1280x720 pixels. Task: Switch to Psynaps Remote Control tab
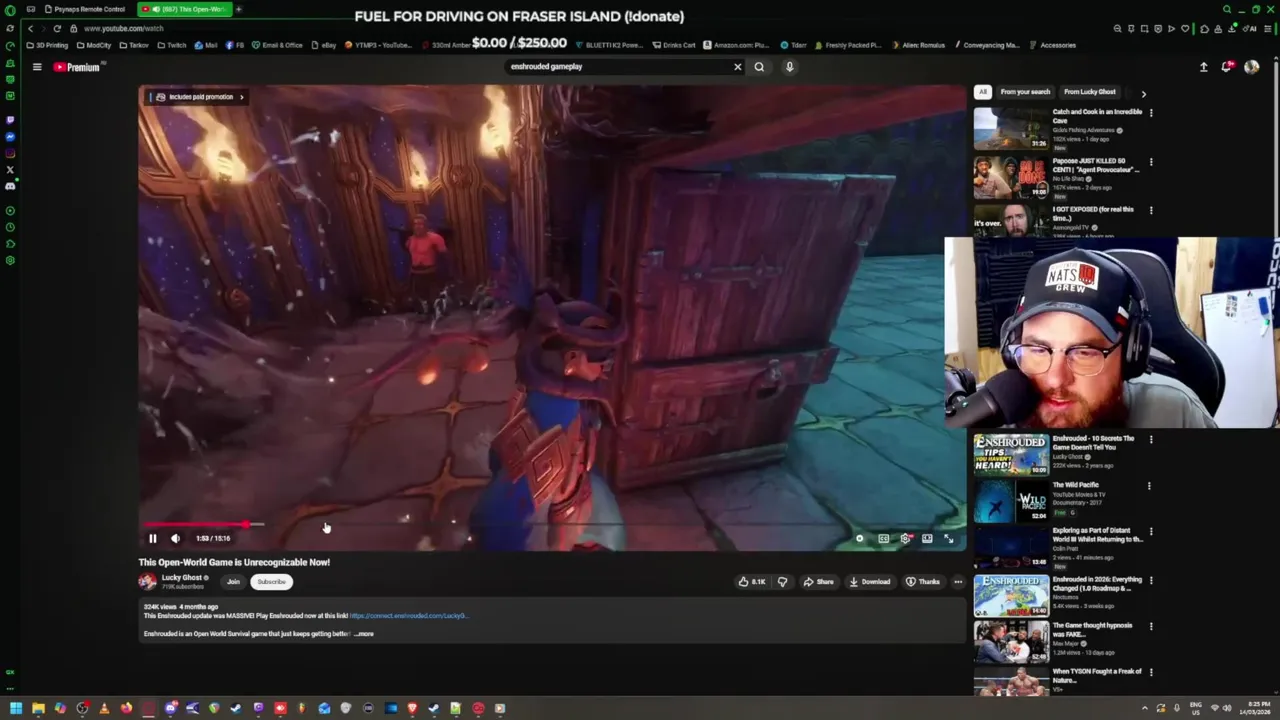(x=85, y=9)
